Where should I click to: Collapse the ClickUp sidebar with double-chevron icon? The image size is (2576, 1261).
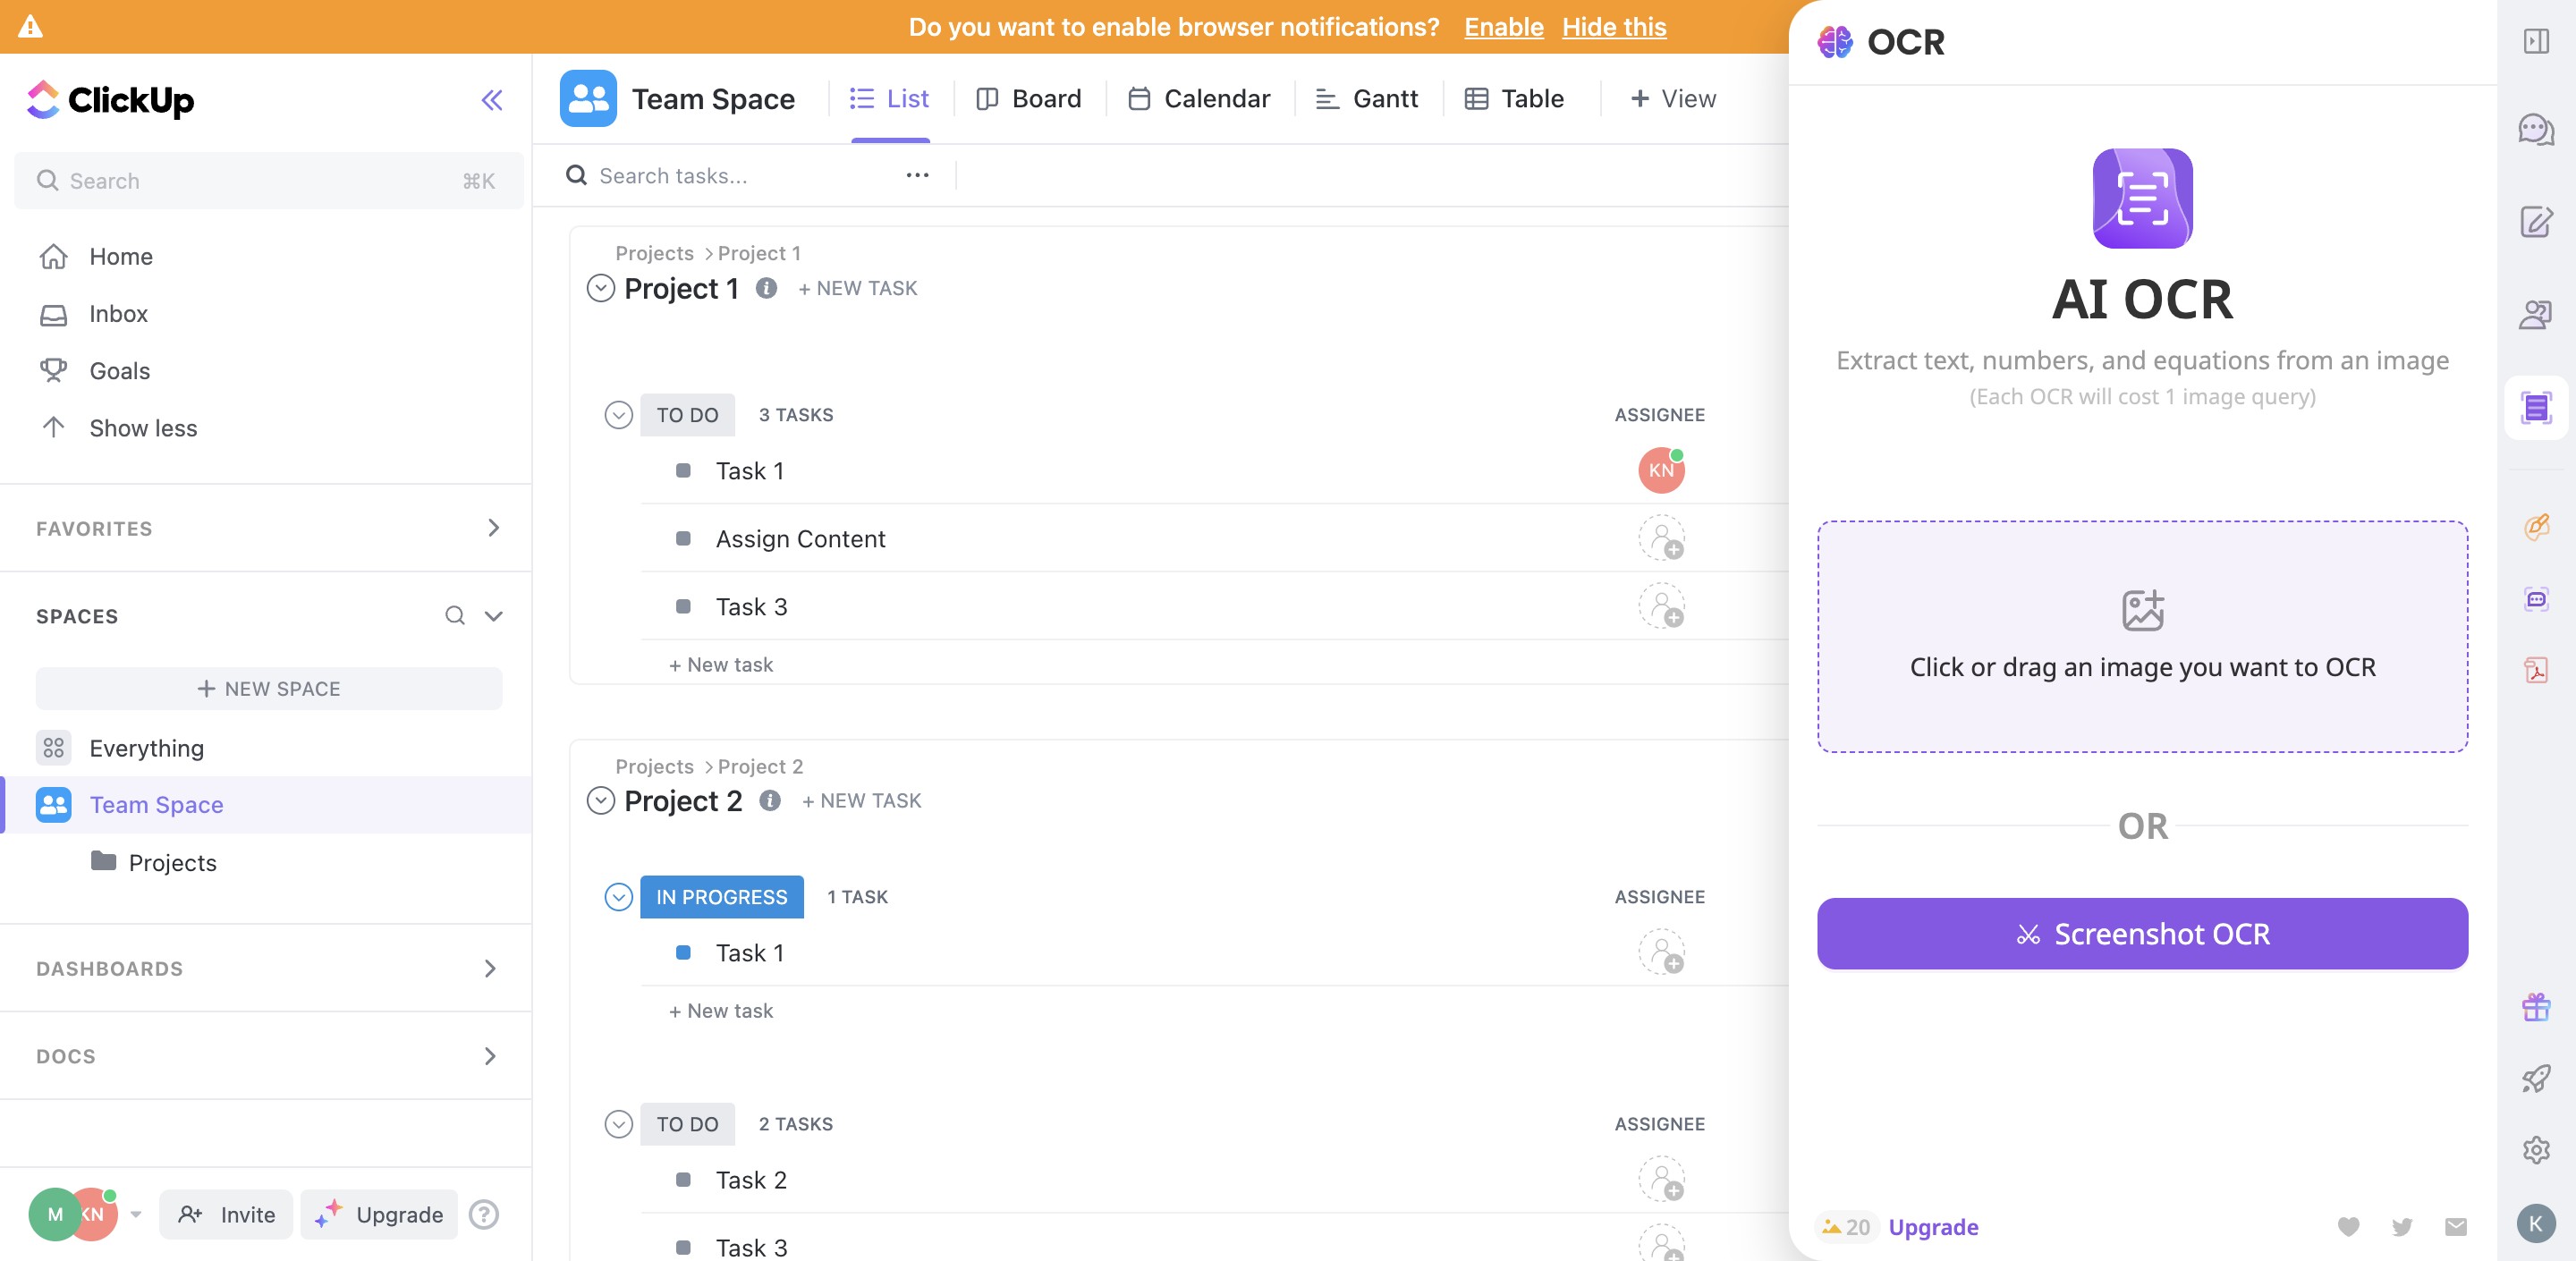click(x=491, y=100)
